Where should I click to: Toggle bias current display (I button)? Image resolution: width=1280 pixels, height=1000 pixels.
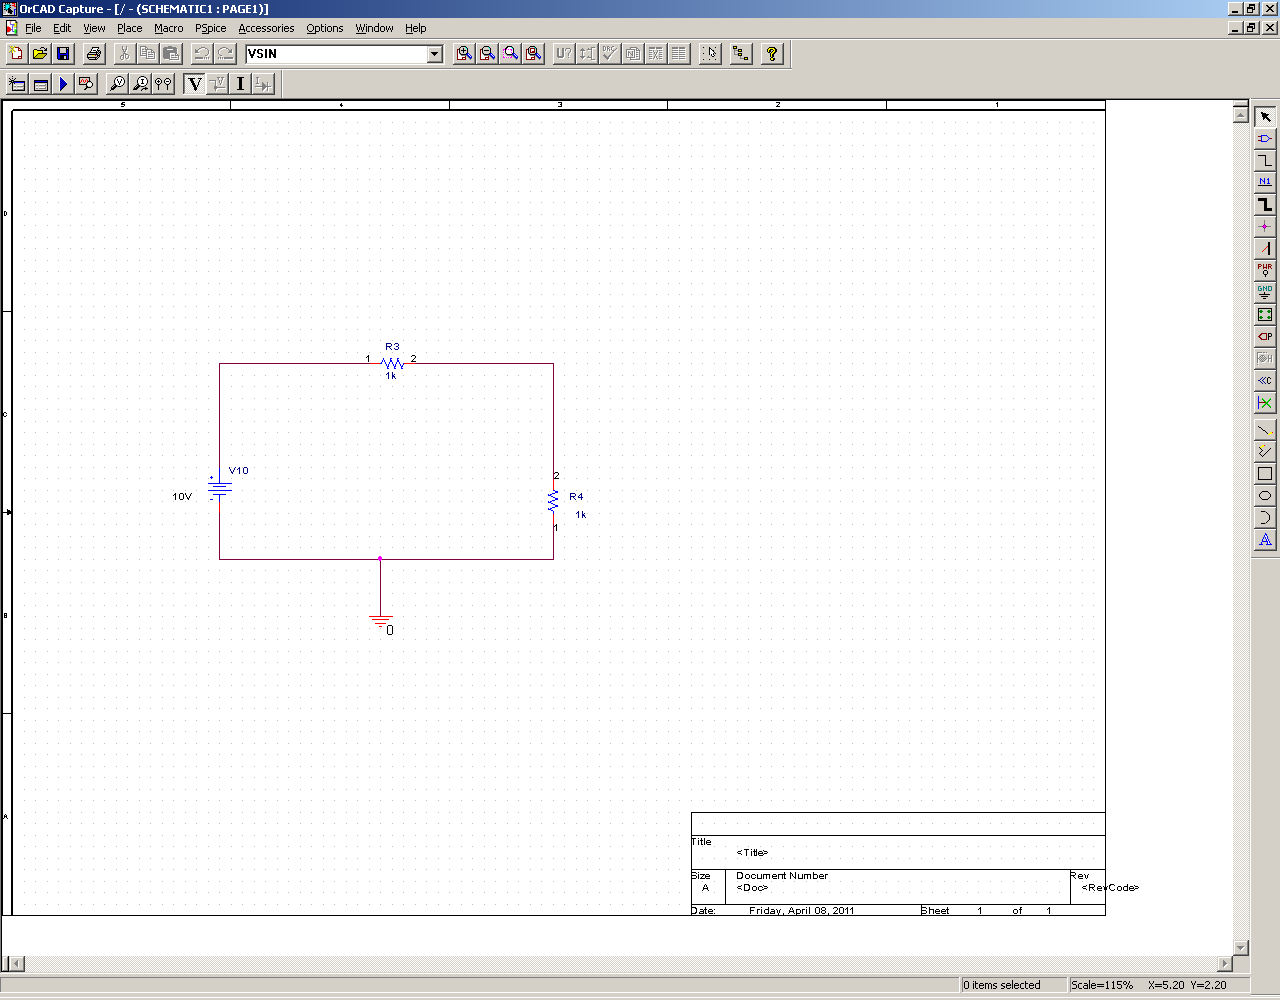(x=240, y=84)
